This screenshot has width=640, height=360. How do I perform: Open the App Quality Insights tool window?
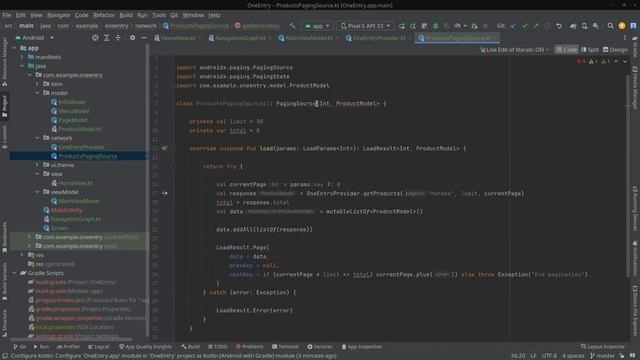[x=145, y=347]
